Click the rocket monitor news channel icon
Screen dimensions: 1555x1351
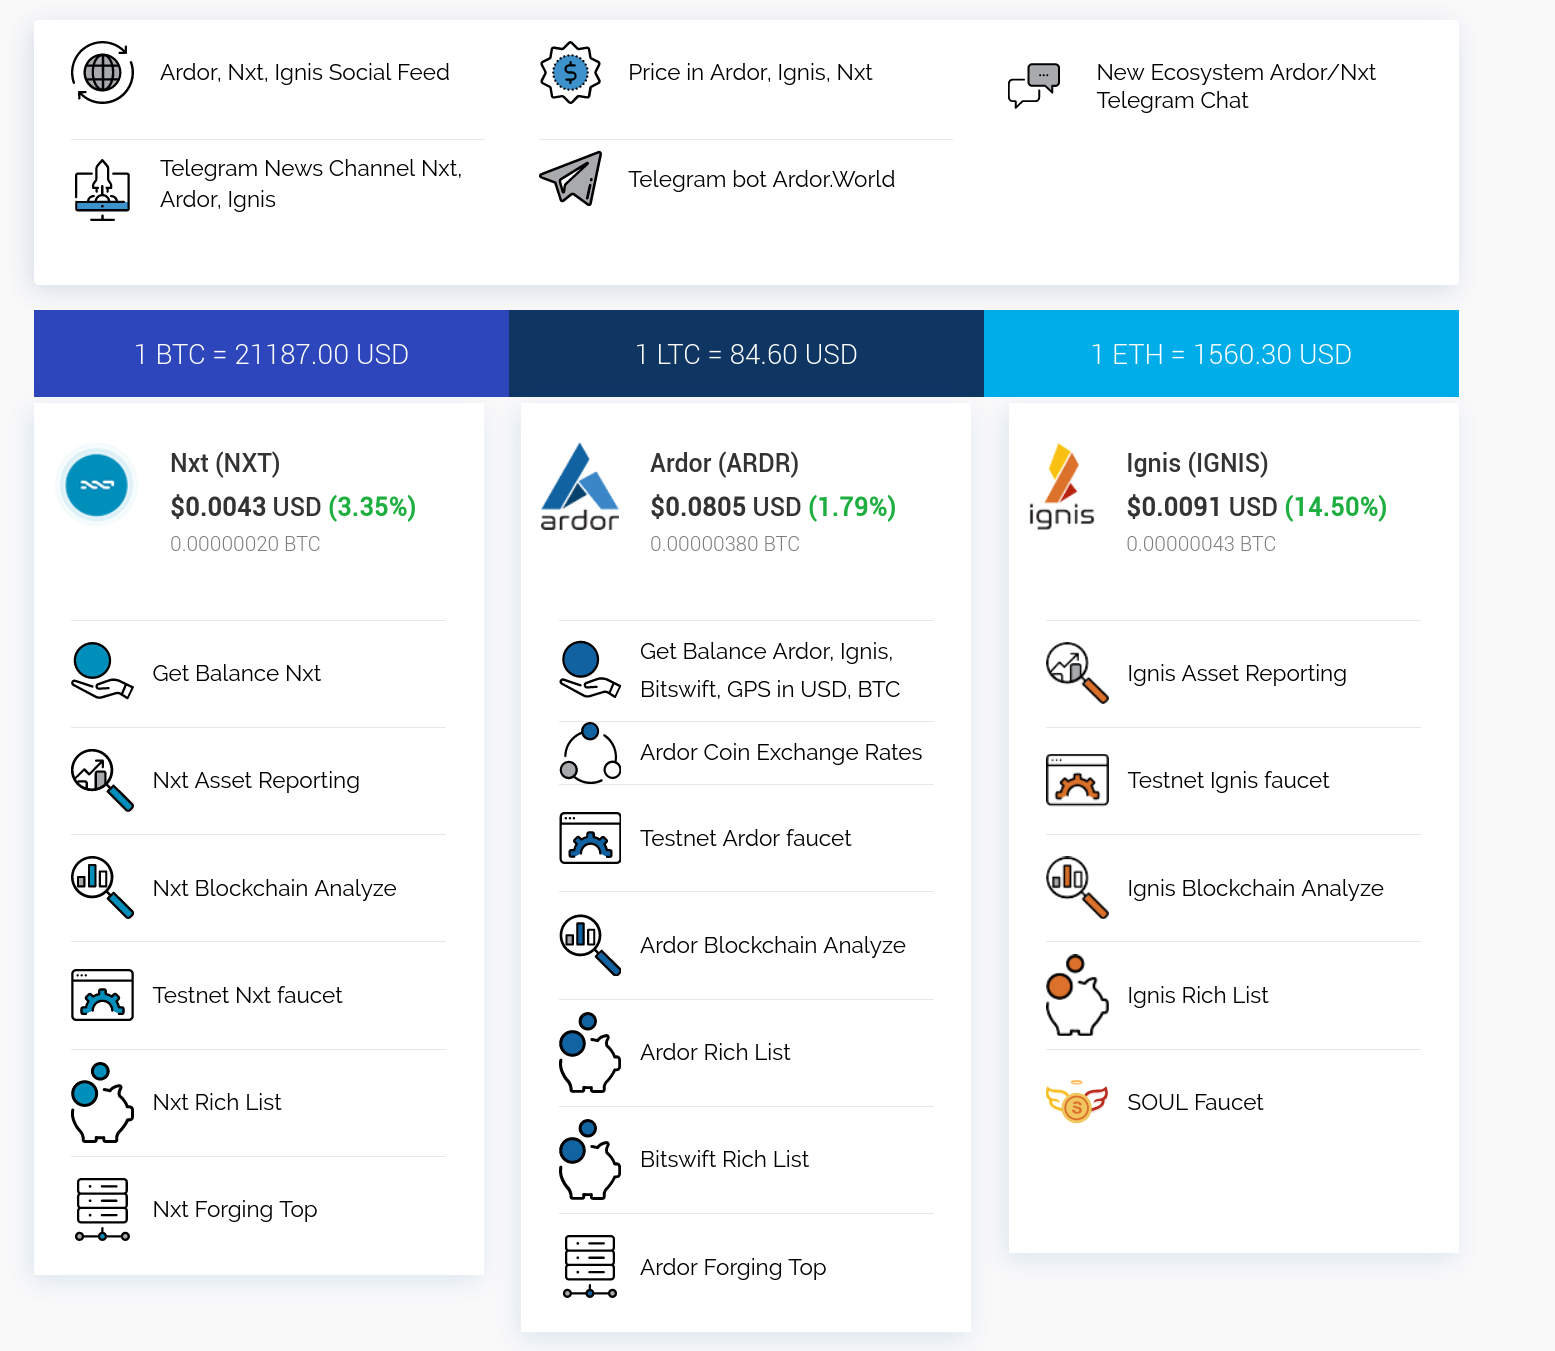[102, 189]
